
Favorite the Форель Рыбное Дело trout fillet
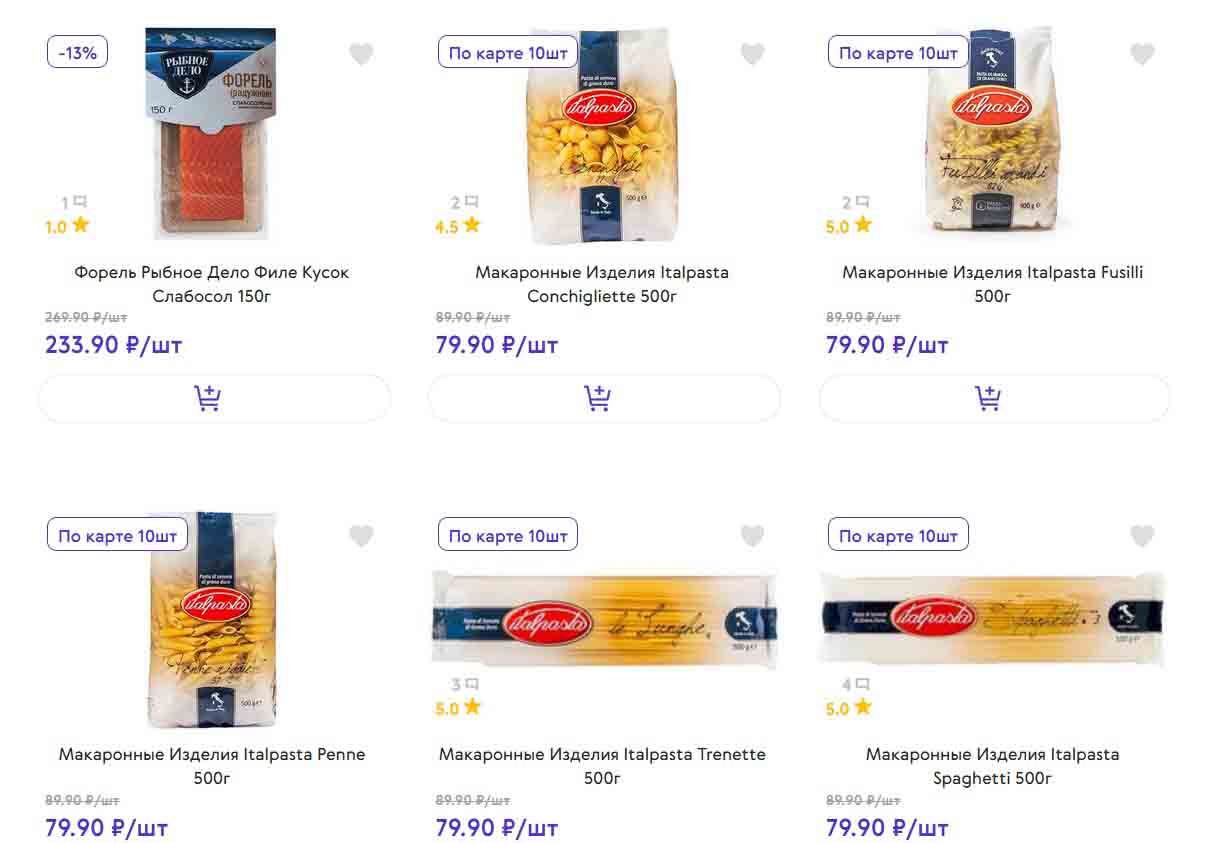click(x=361, y=54)
